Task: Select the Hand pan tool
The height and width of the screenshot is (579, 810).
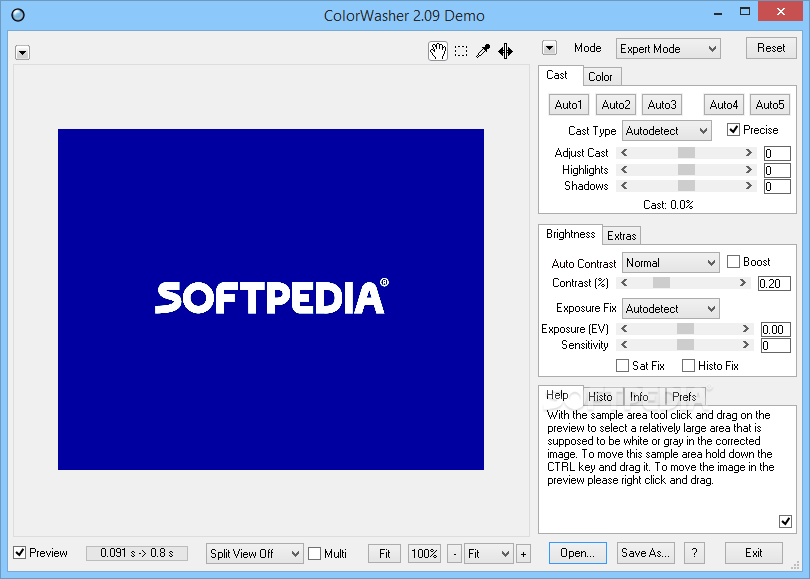Action: click(x=438, y=51)
